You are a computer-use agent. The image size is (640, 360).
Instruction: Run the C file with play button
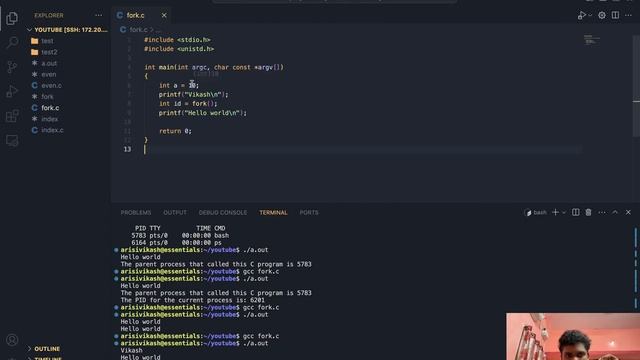click(x=581, y=15)
